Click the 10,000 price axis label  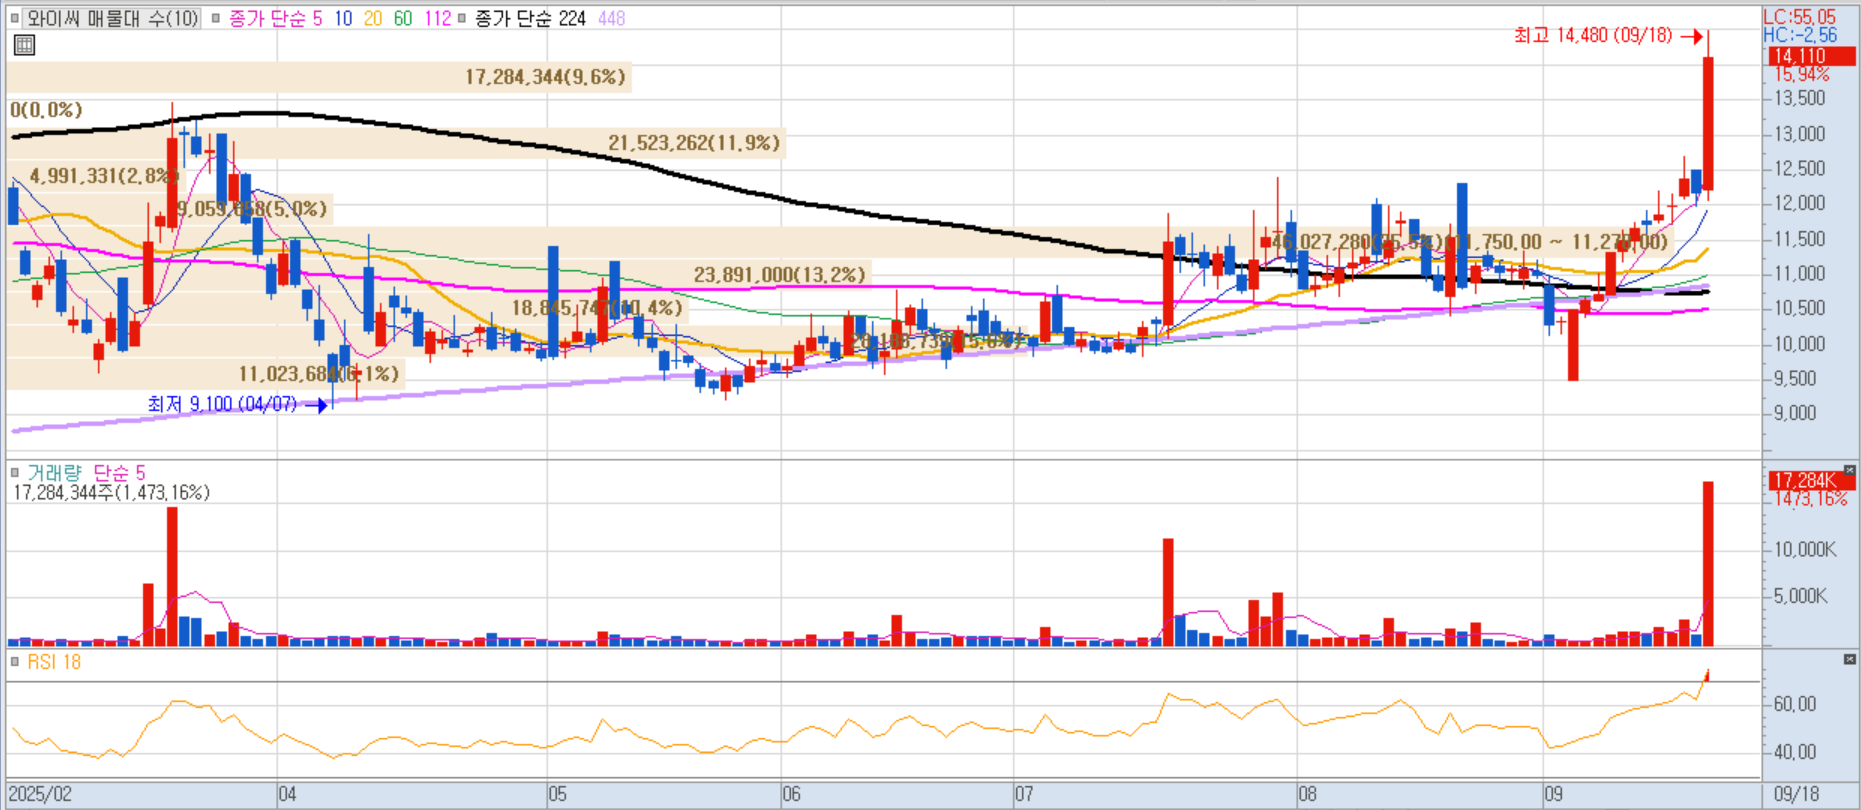click(x=1800, y=344)
